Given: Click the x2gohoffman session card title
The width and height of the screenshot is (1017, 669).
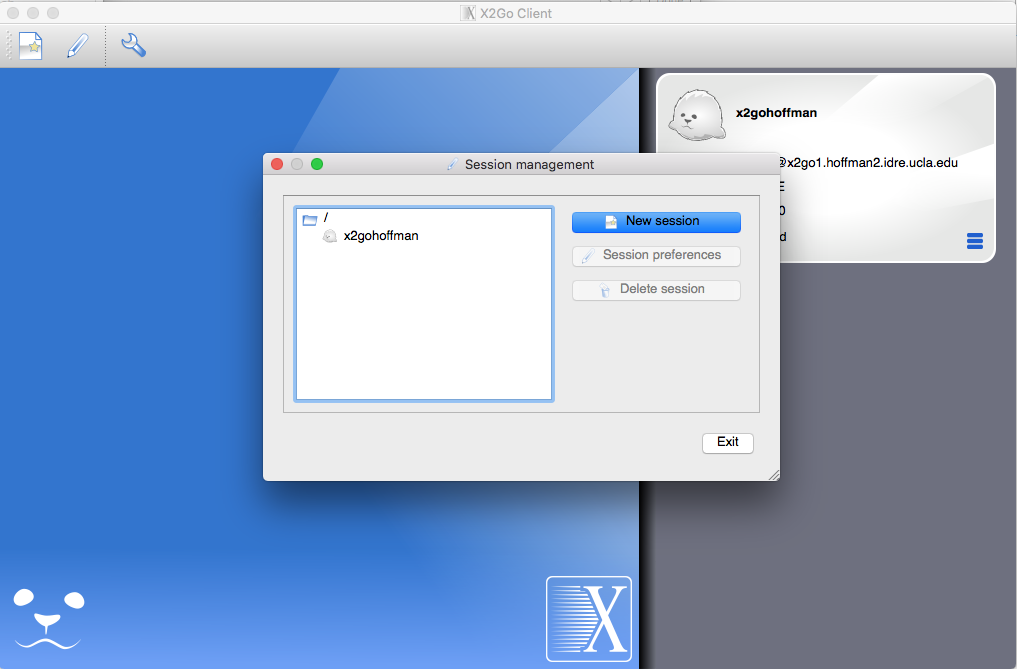Looking at the screenshot, I should 776,113.
